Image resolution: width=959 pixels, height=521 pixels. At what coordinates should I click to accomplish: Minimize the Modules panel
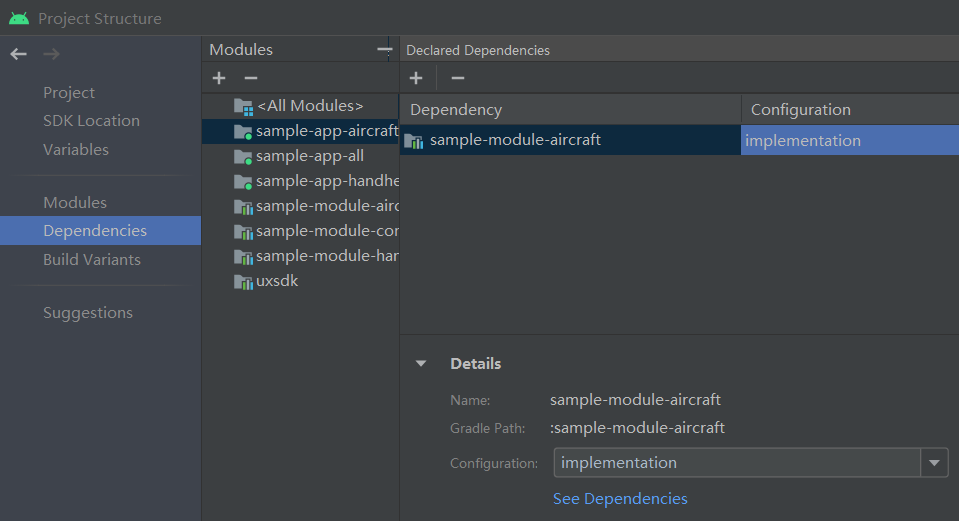coord(384,49)
